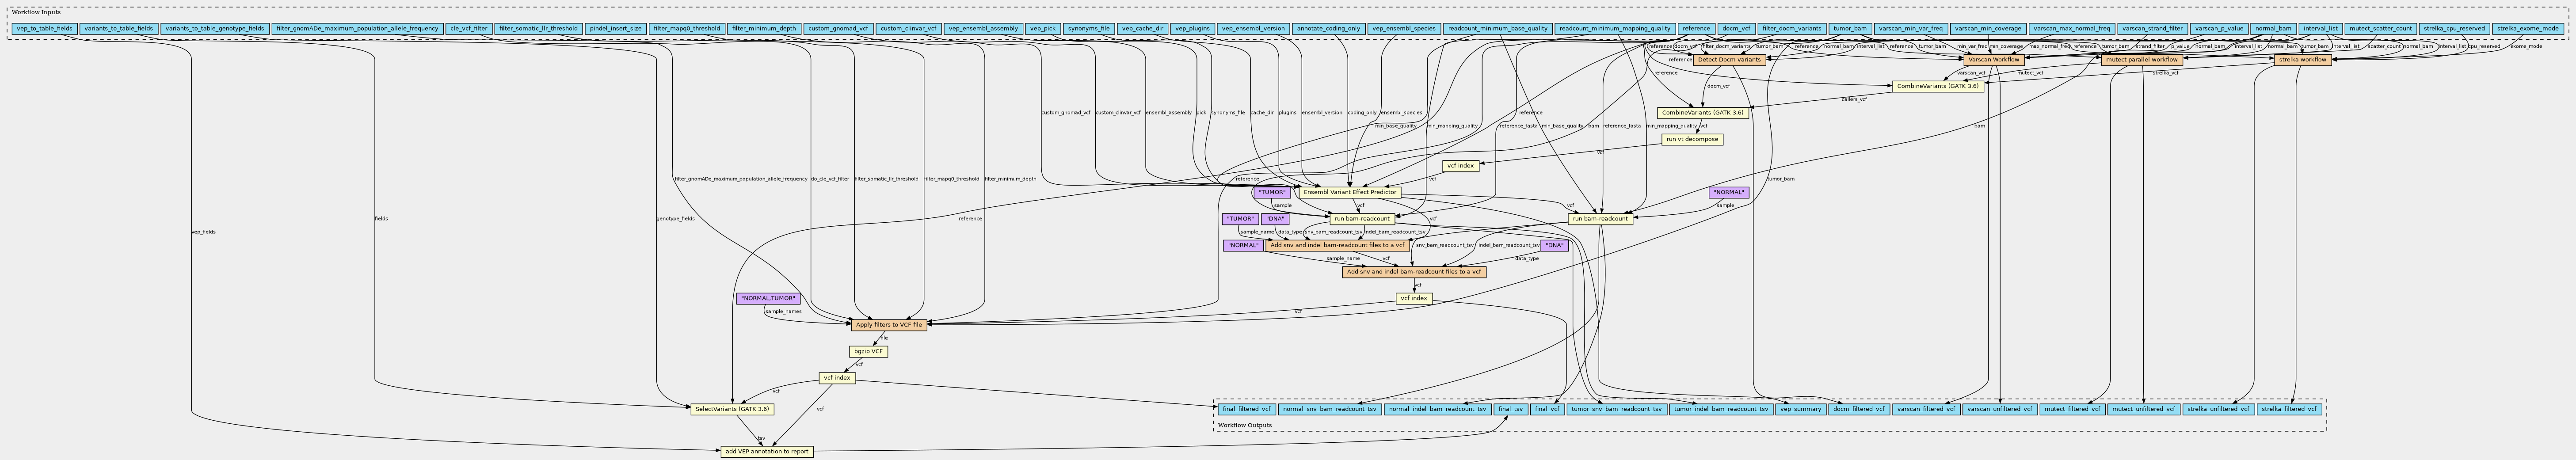2576x460 pixels.
Task: Click the strelka_cpu_reserved input node
Action: click(x=2453, y=29)
